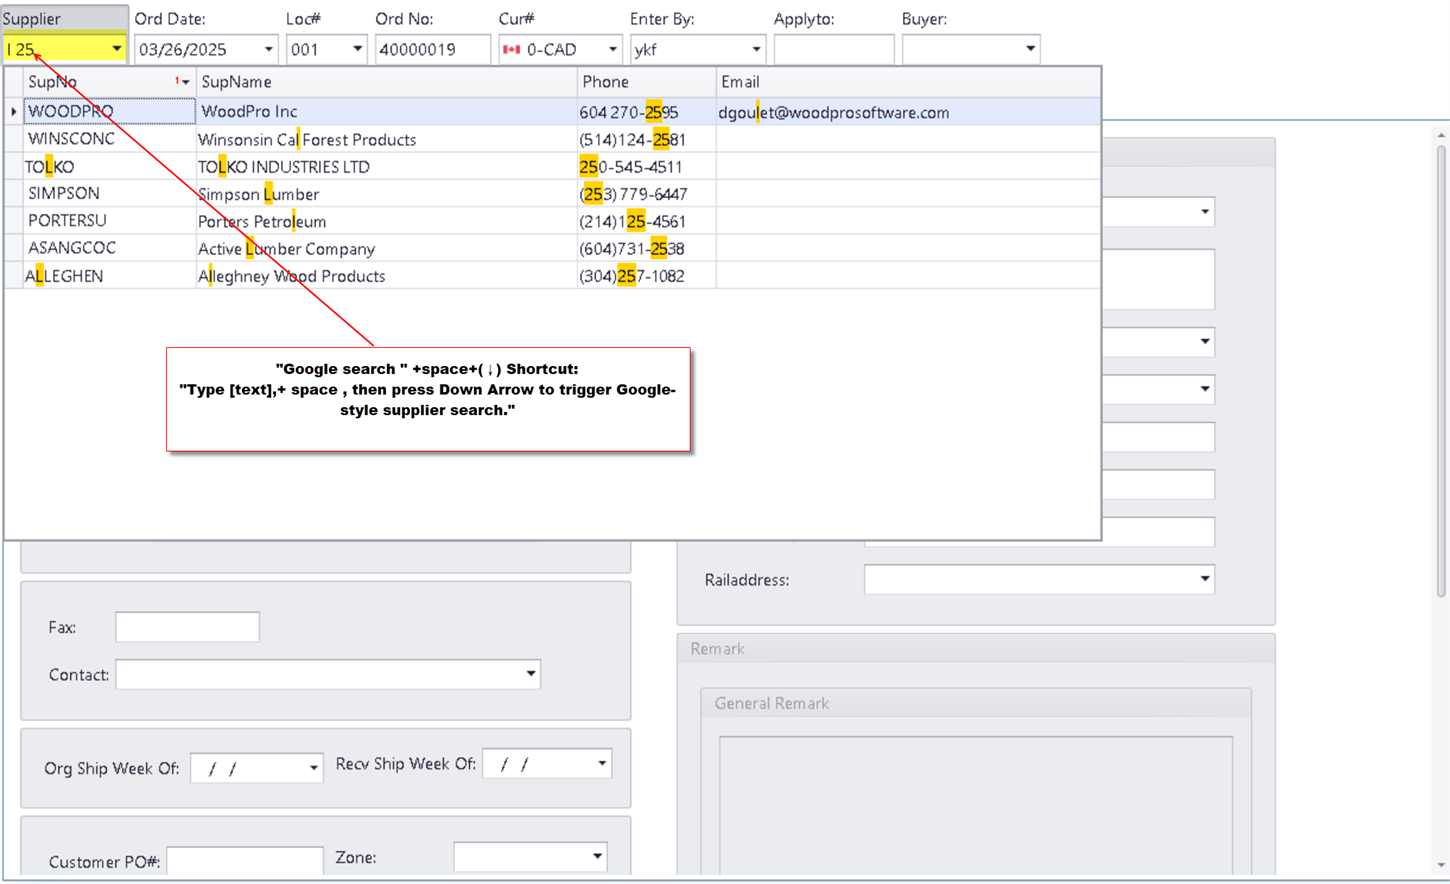Screen dimensions: 1450x884
Task: Sort by SupName column header
Action: (x=386, y=82)
